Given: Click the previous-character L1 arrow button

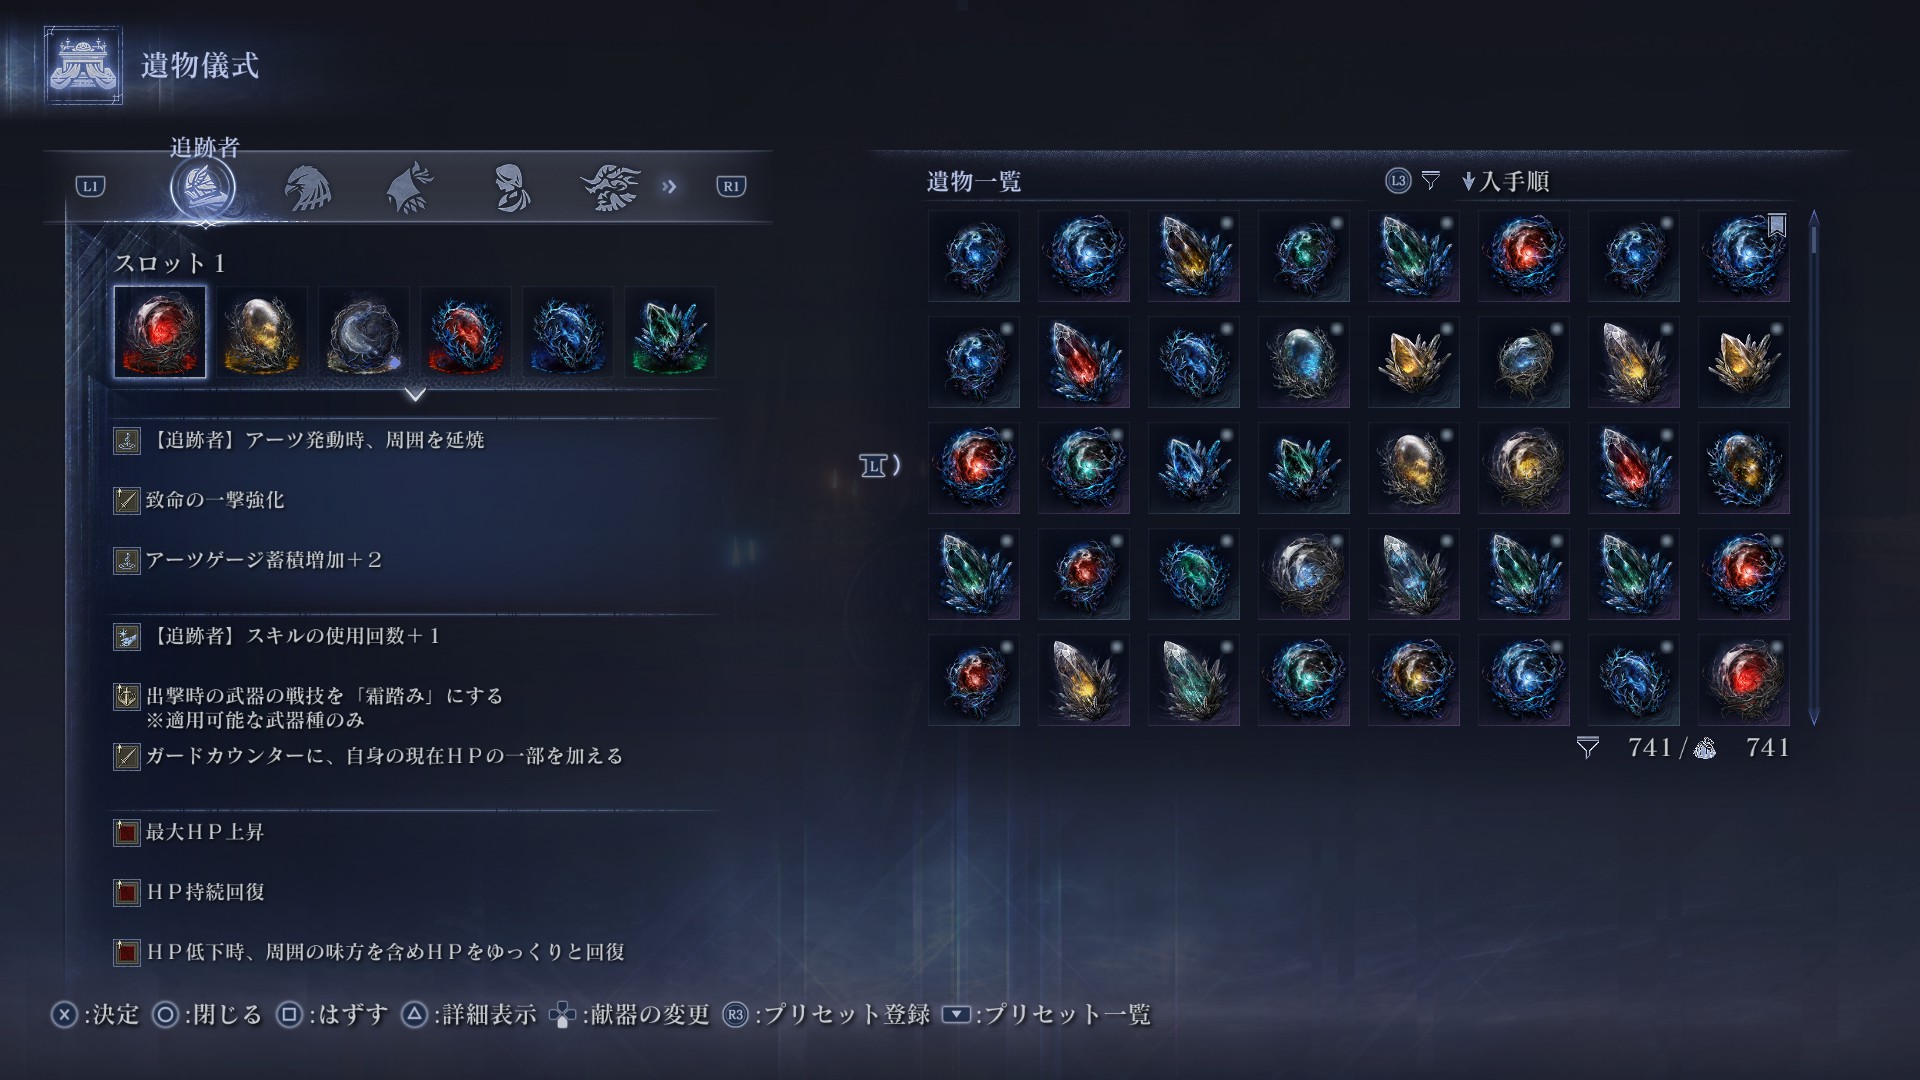Looking at the screenshot, I should tap(91, 186).
